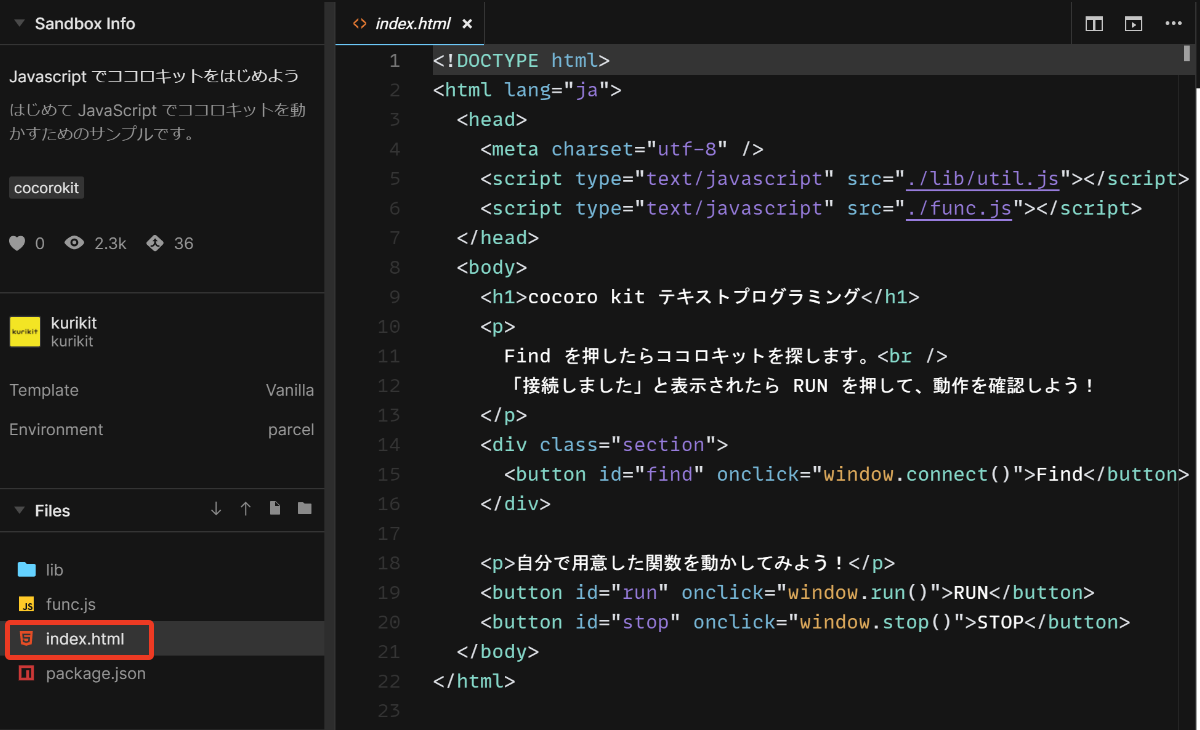Click the ellipsis options icon top right
The image size is (1200, 730).
pos(1173,23)
